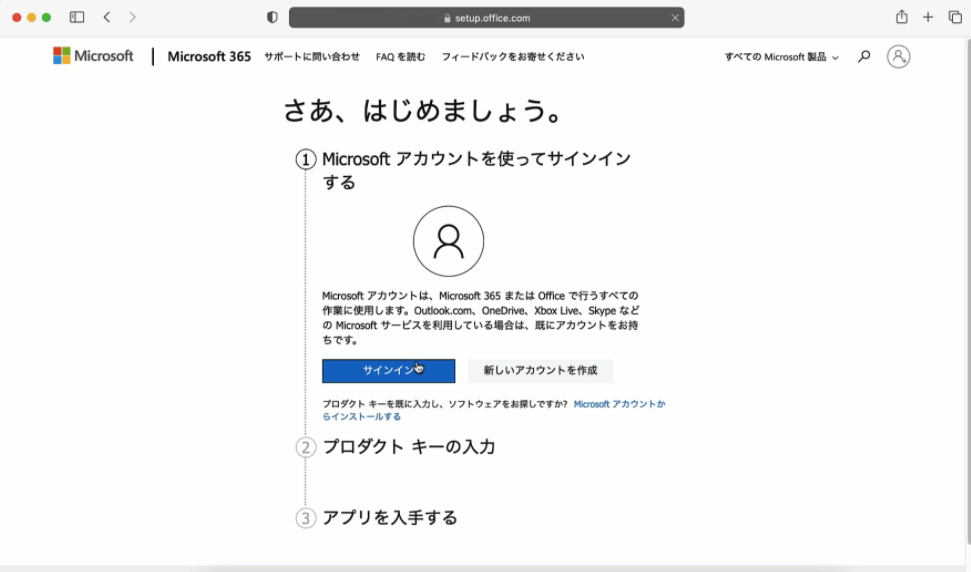Click the setup.office.com address bar
The width and height of the screenshot is (971, 572).
point(486,18)
